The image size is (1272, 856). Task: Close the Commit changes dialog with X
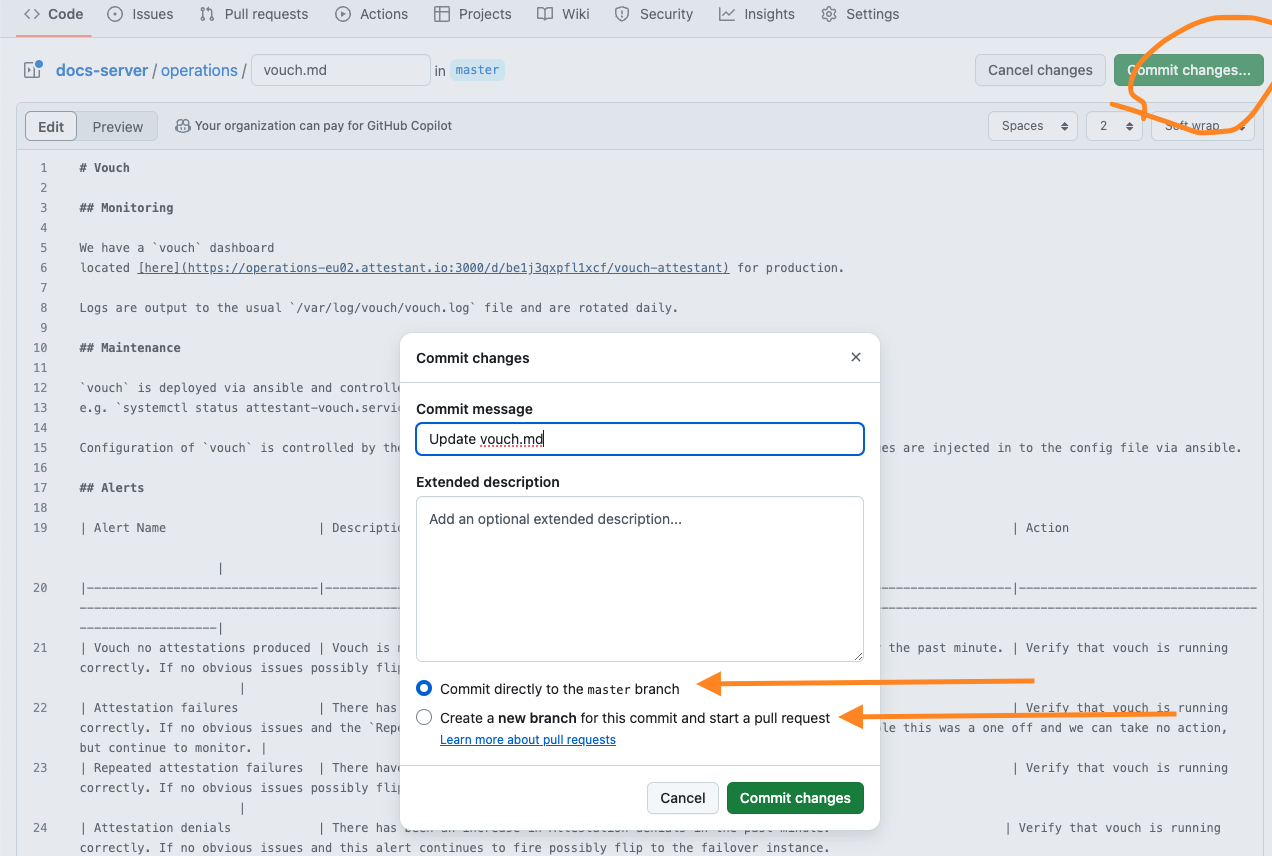click(x=856, y=357)
